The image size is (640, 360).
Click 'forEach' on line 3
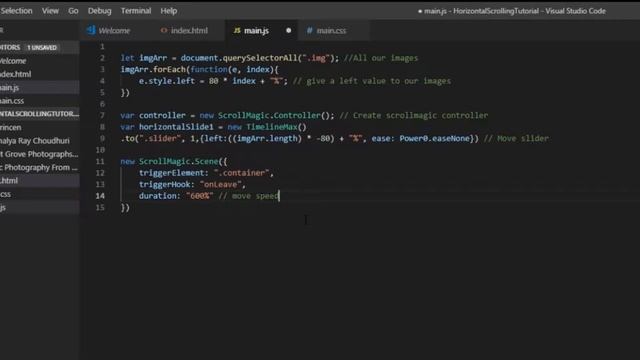coord(169,69)
